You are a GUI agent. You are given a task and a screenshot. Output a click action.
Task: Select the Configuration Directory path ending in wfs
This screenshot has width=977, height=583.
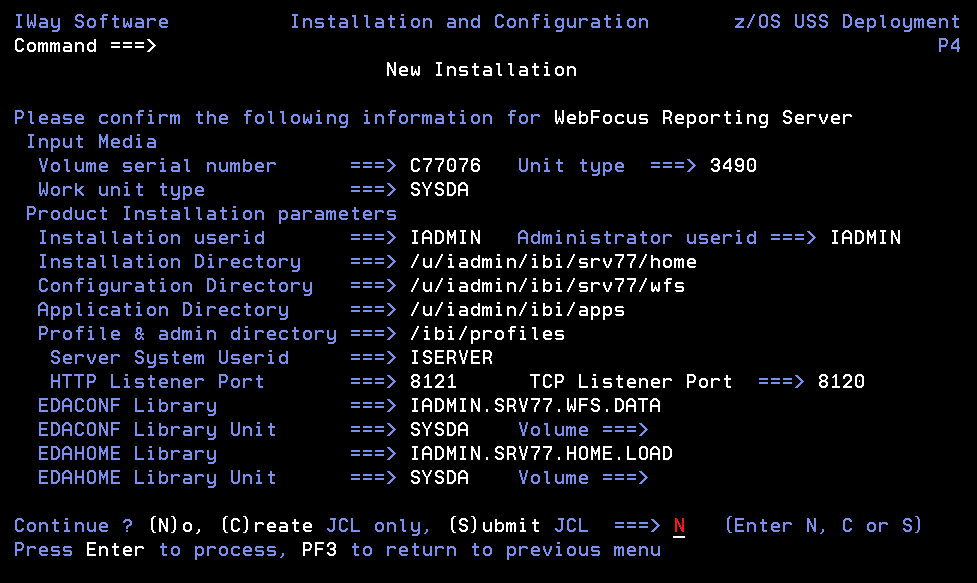547,285
